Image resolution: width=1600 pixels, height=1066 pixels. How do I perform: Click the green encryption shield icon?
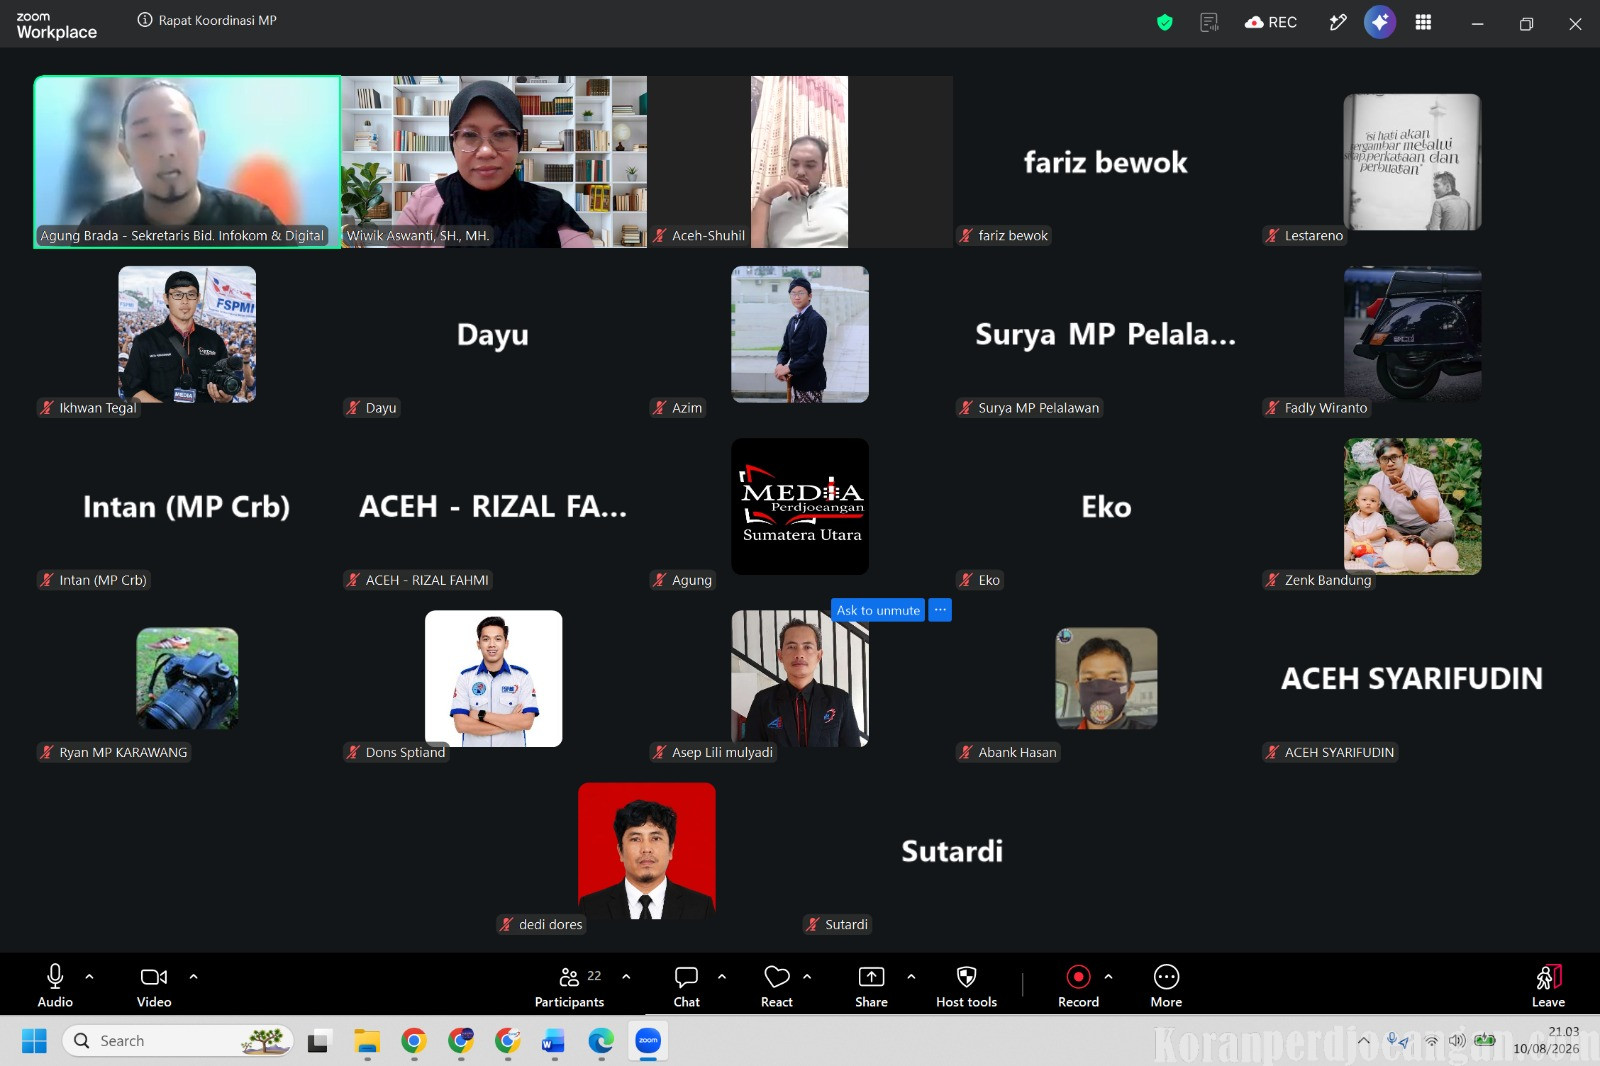point(1165,22)
